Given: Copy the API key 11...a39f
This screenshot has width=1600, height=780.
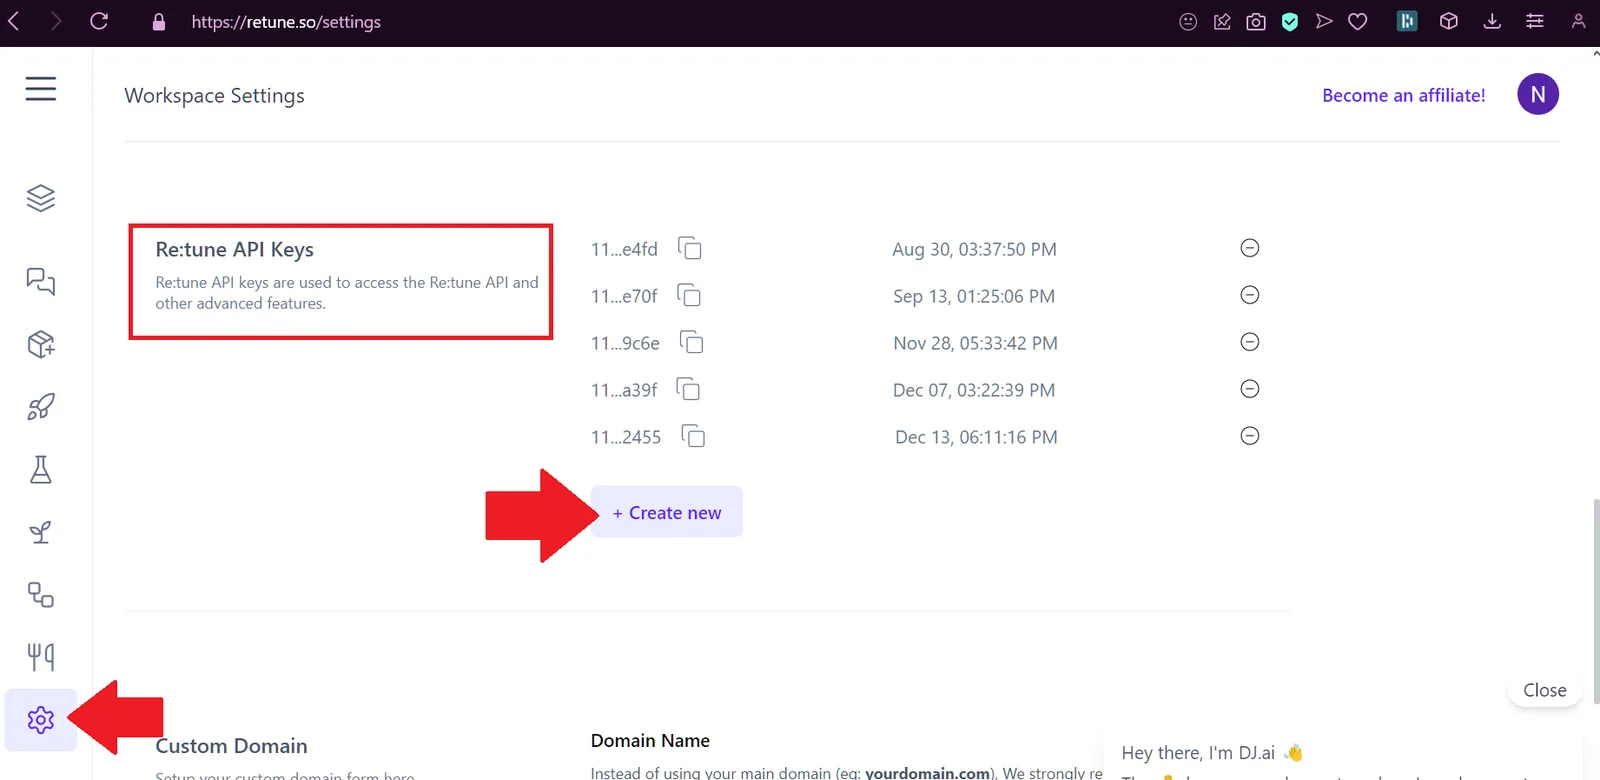Looking at the screenshot, I should pos(688,389).
